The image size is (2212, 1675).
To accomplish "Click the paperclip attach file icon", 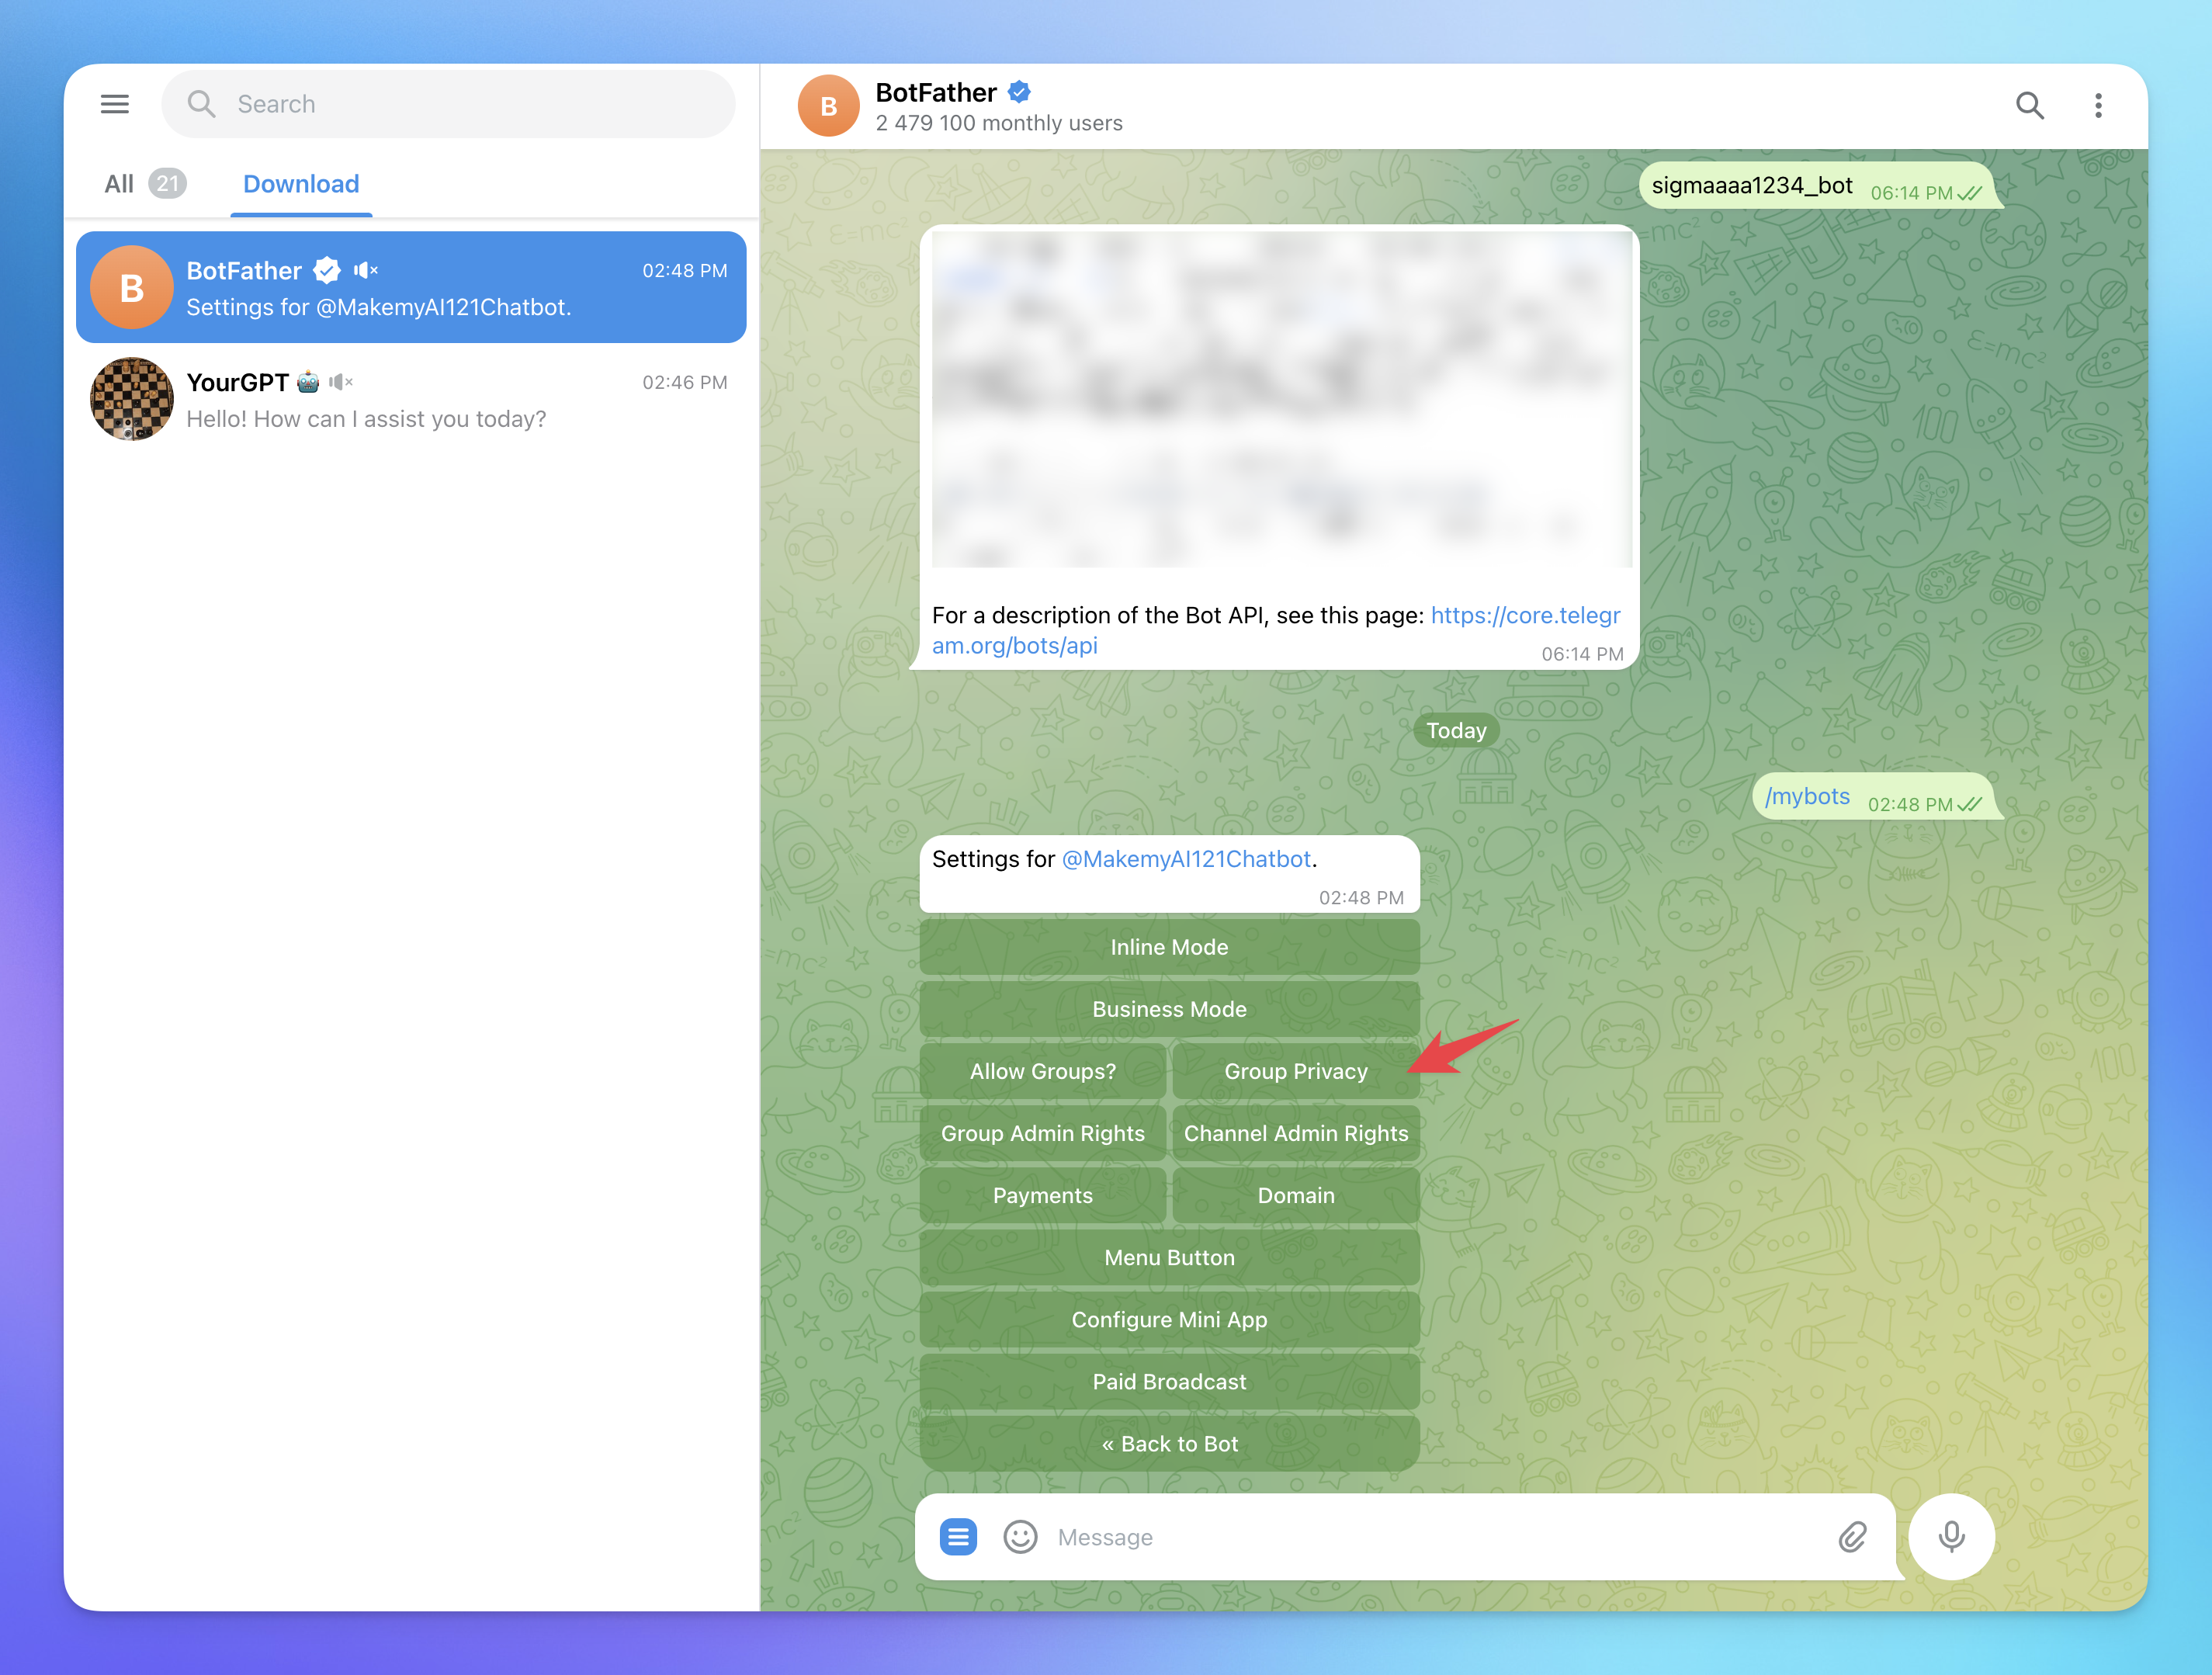I will click(1851, 1536).
